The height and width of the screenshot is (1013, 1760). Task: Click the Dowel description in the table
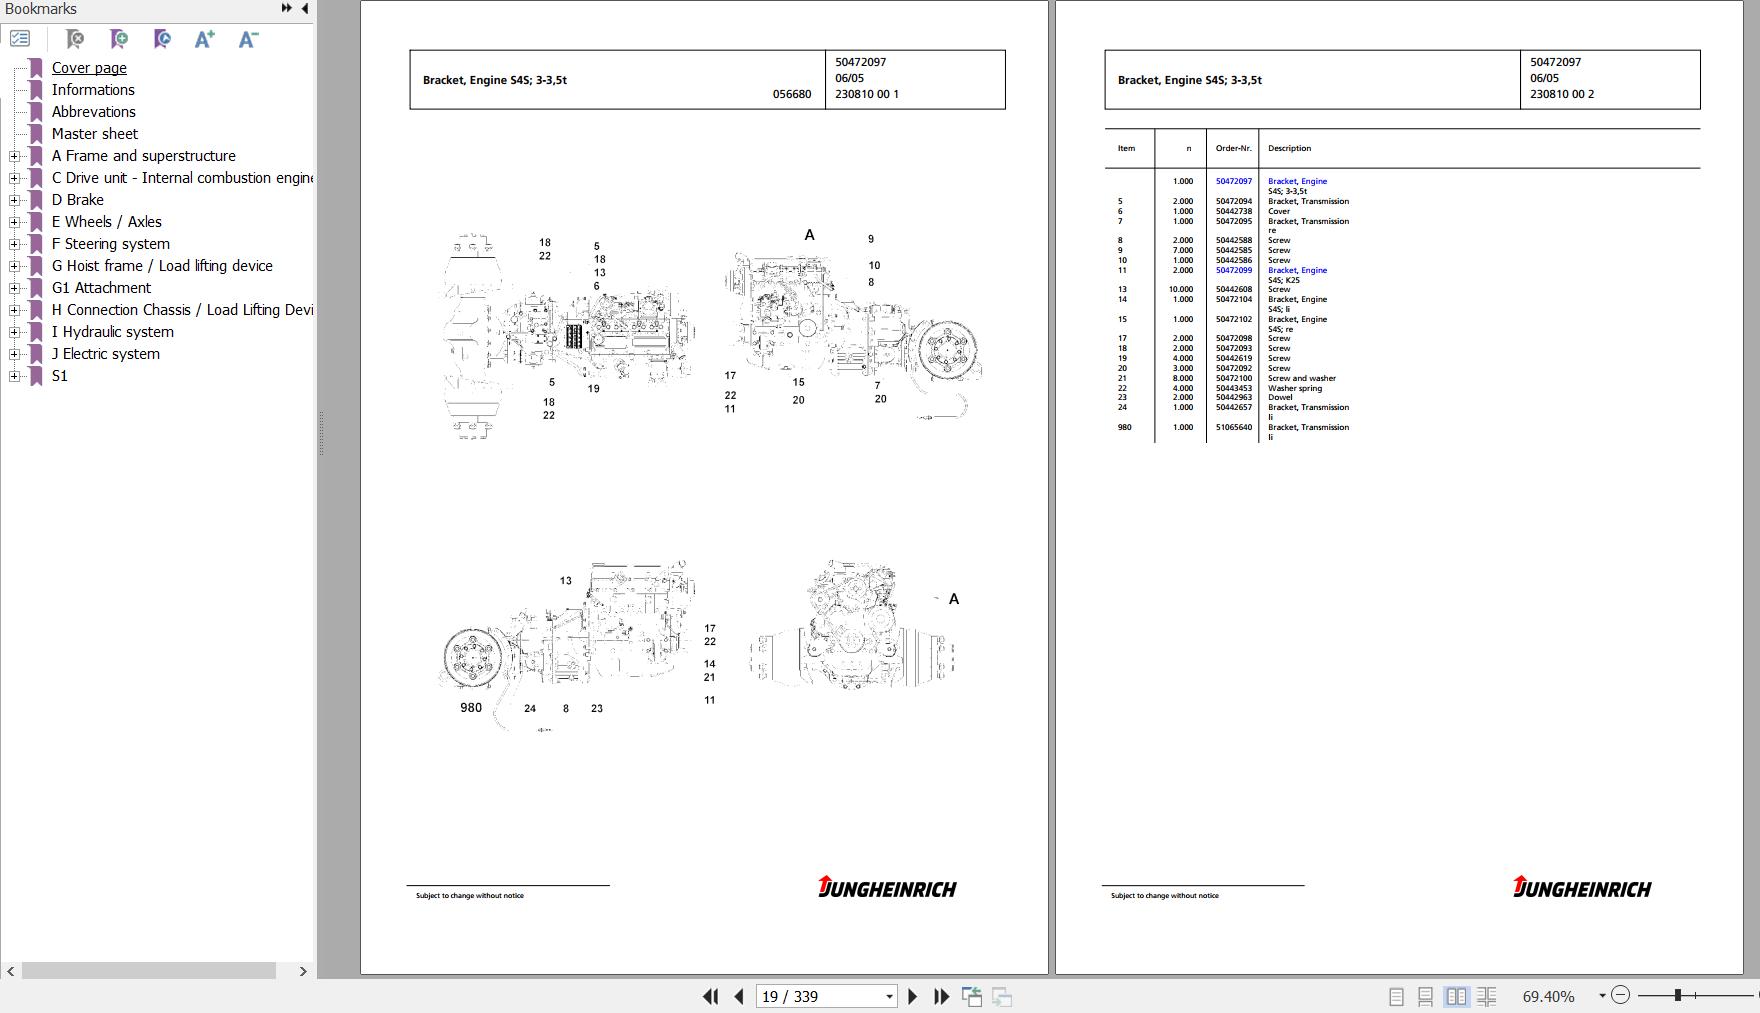tap(1280, 397)
